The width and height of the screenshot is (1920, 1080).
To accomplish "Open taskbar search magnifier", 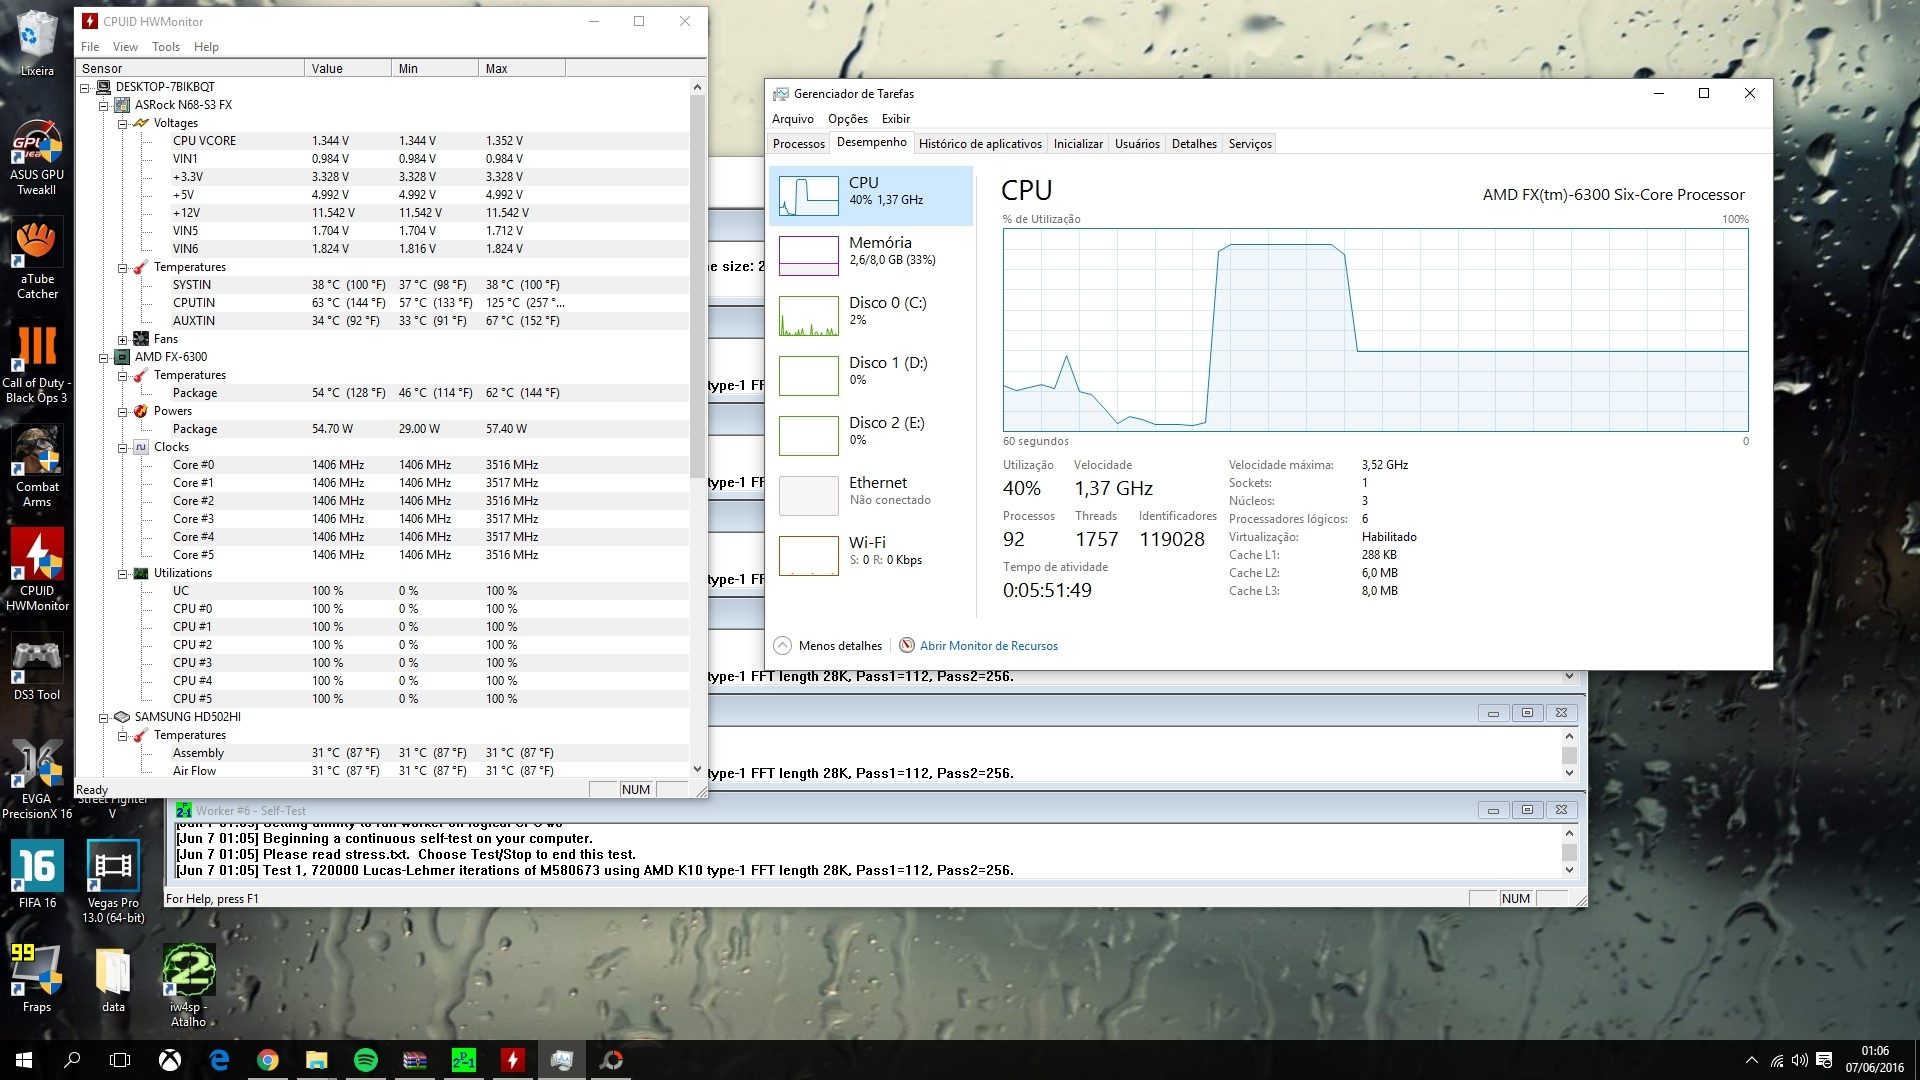I will click(72, 1060).
